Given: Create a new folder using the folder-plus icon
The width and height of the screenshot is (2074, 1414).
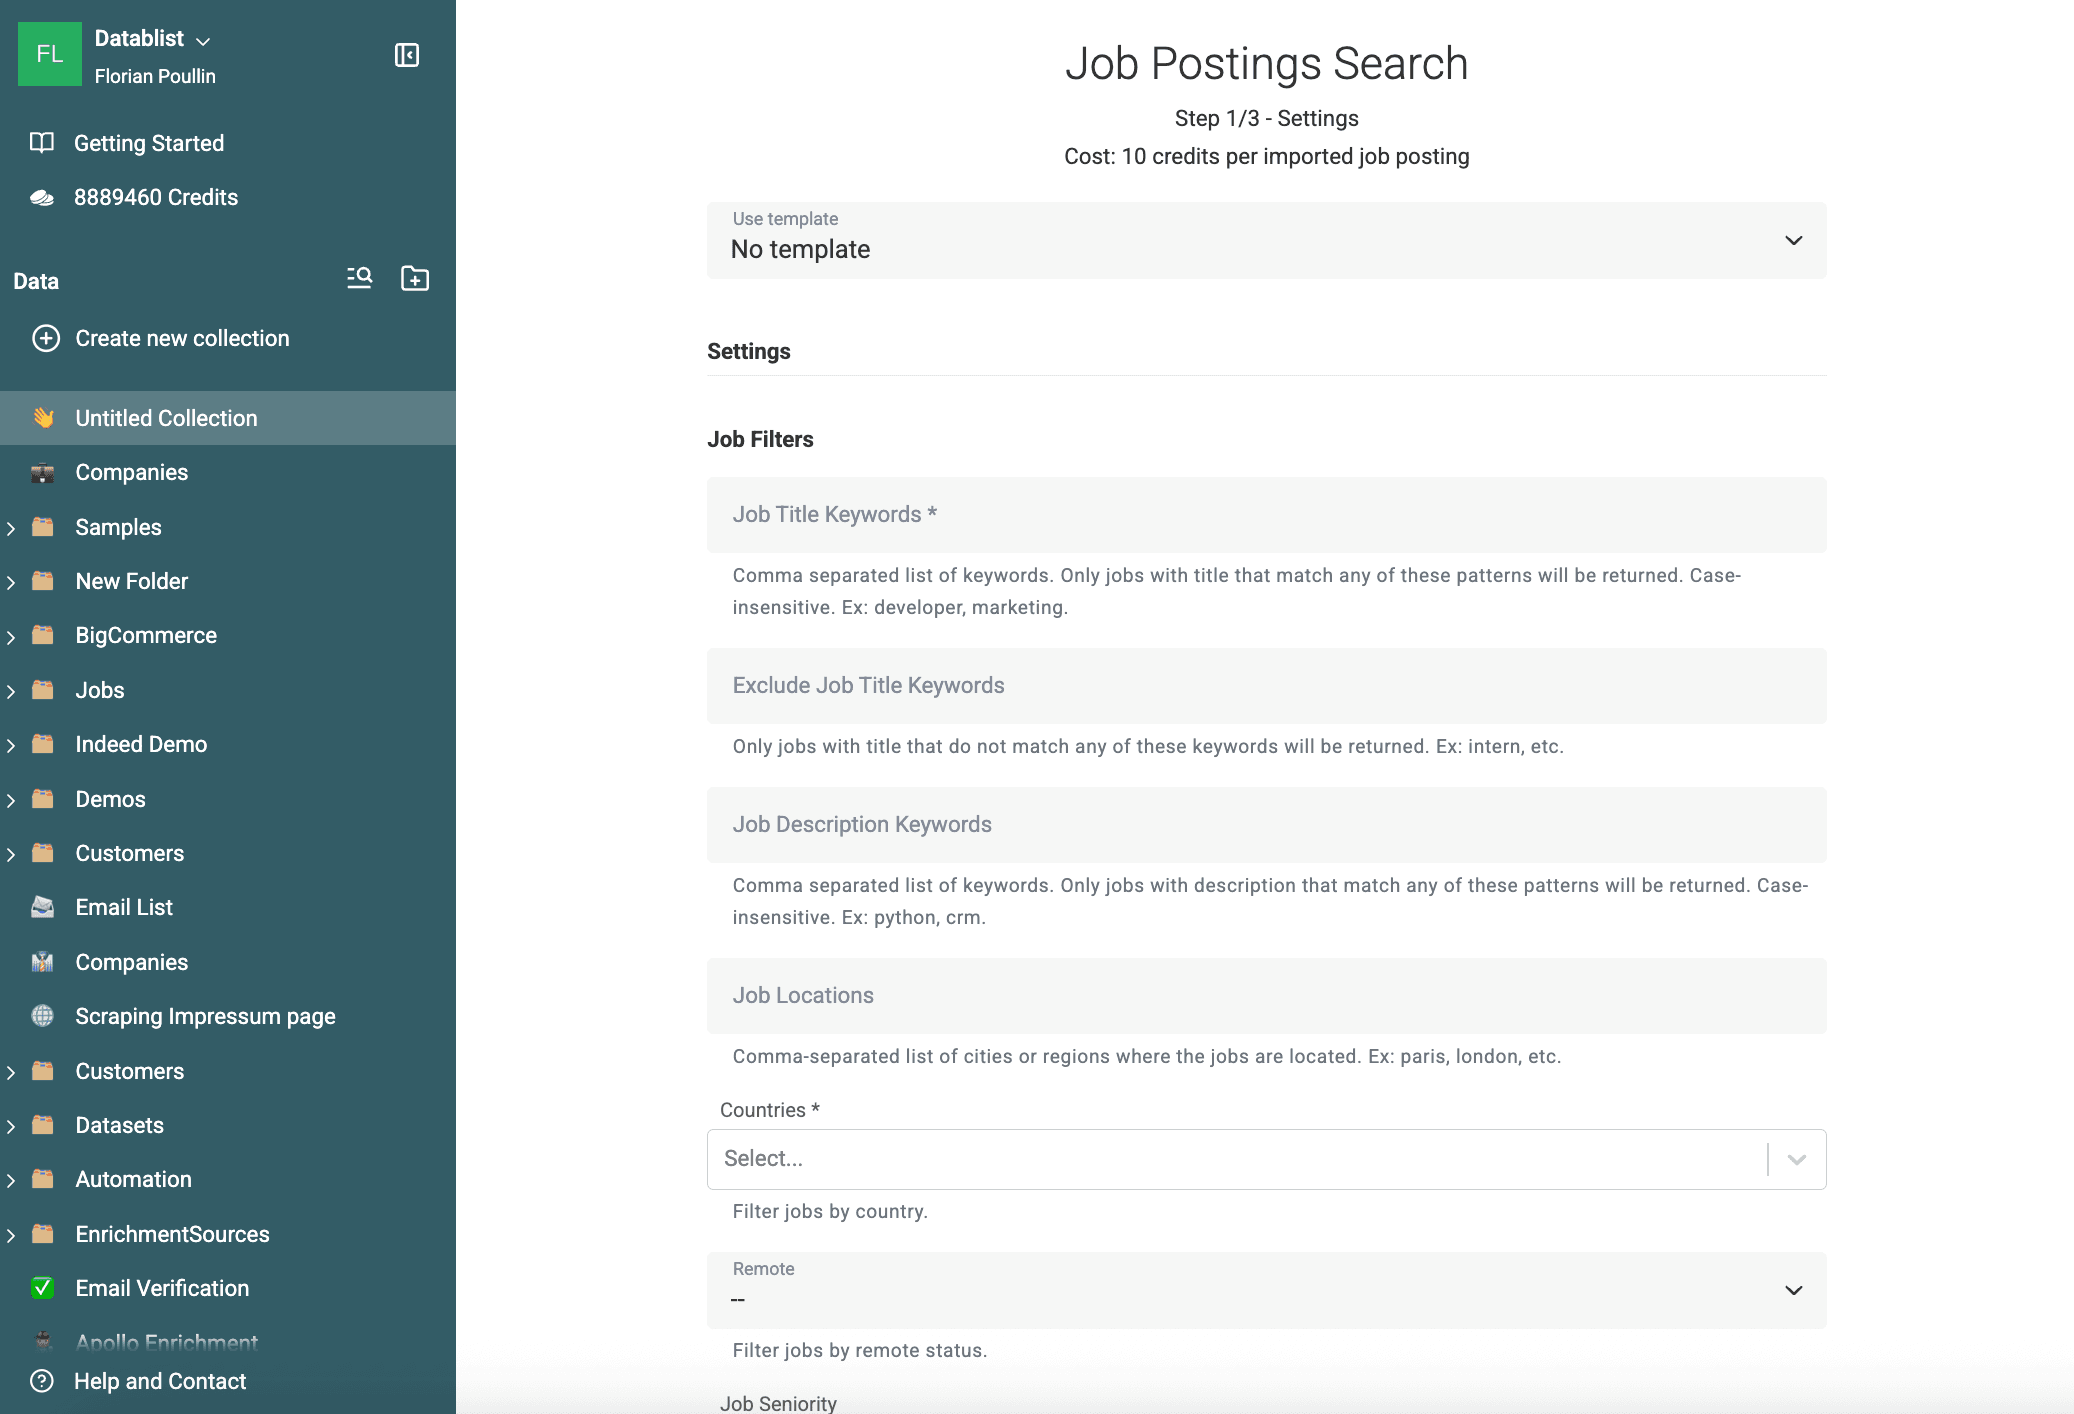Looking at the screenshot, I should [x=415, y=279].
